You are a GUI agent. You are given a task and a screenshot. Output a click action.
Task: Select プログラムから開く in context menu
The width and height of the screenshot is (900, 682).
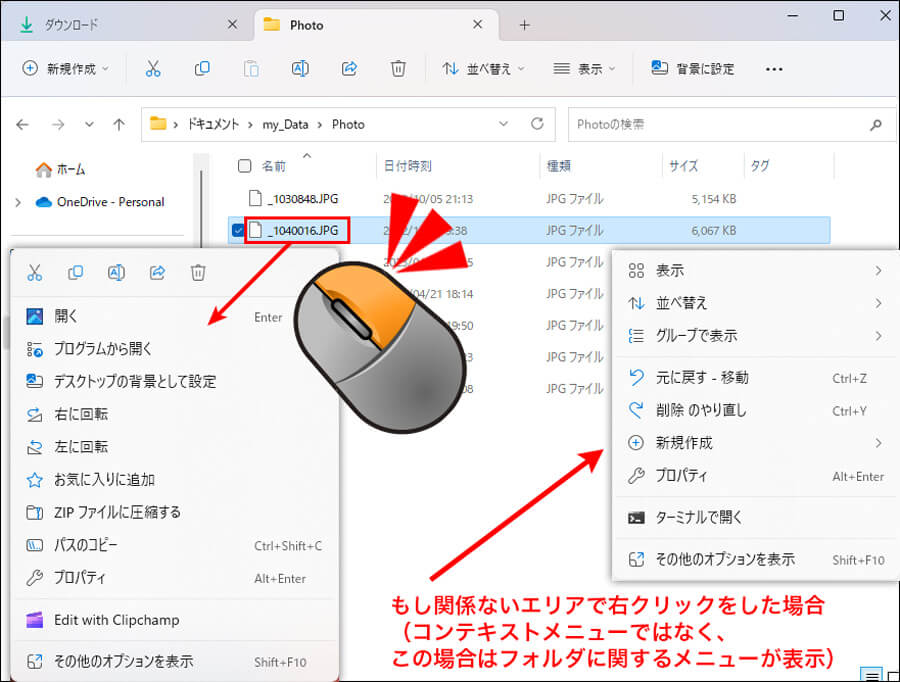click(103, 349)
